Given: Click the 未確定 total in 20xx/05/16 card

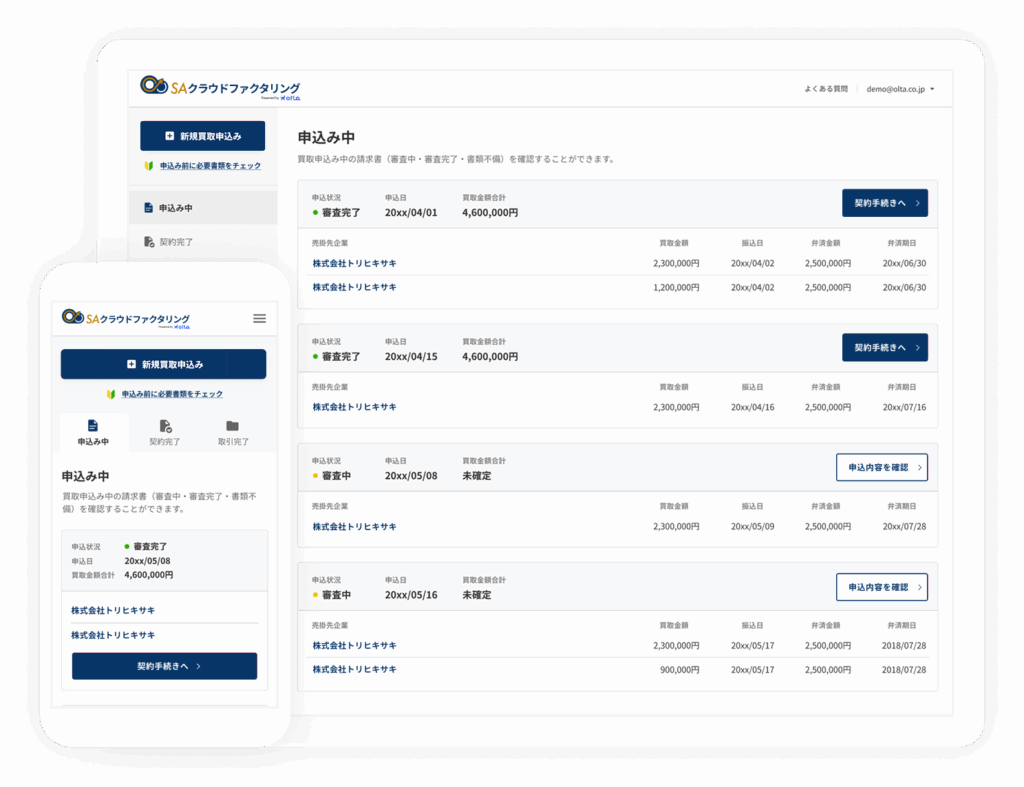Looking at the screenshot, I should pyautogui.click(x=477, y=595).
